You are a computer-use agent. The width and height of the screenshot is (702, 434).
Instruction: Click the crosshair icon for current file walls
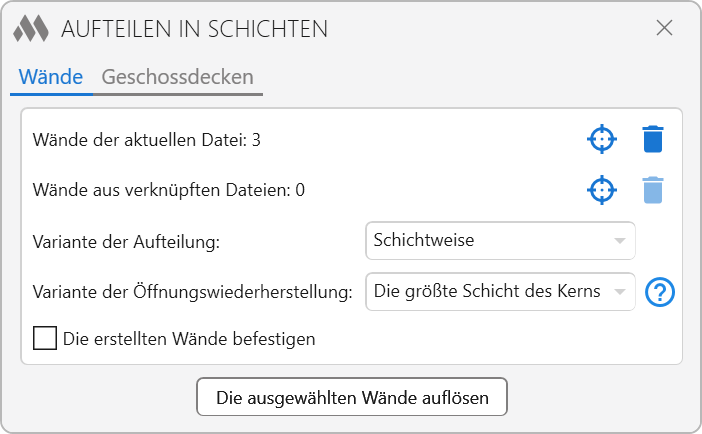(600, 139)
